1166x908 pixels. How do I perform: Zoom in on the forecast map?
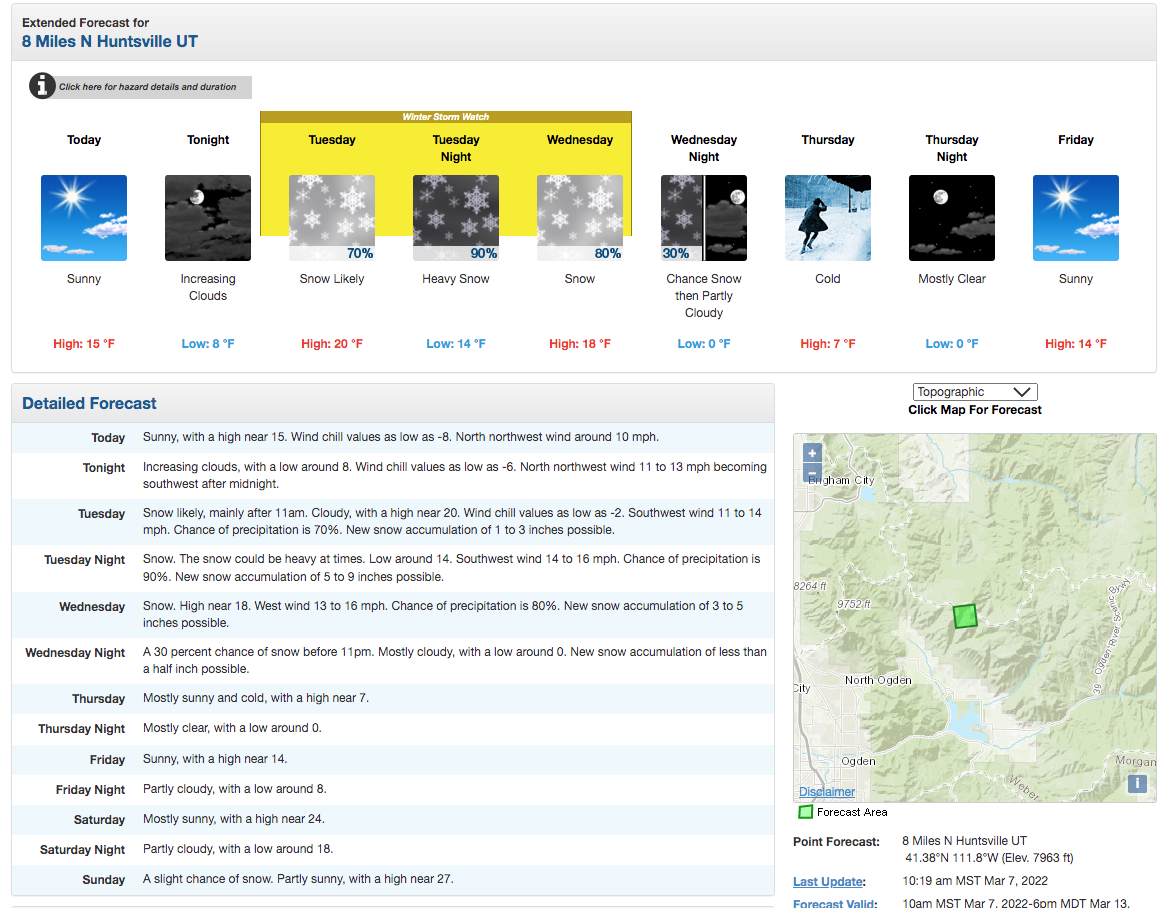tap(813, 453)
